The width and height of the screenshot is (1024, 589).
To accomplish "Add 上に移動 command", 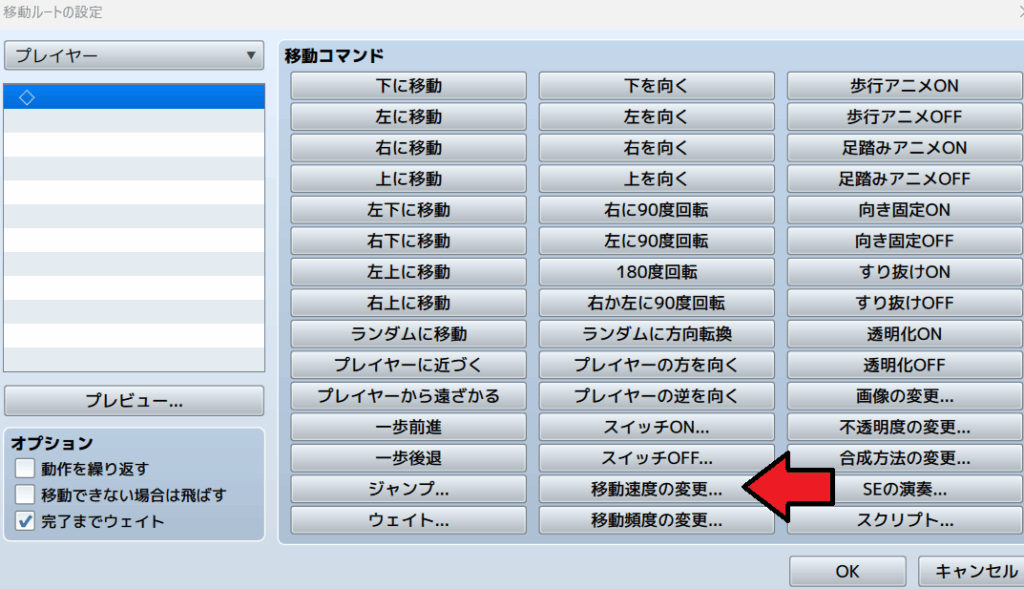I will [409, 179].
